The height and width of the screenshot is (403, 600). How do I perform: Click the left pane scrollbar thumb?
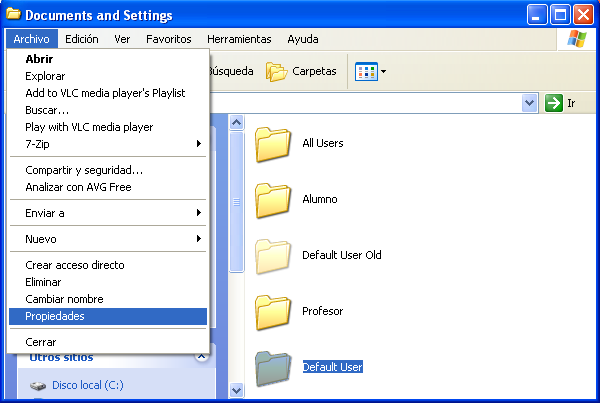(237, 200)
